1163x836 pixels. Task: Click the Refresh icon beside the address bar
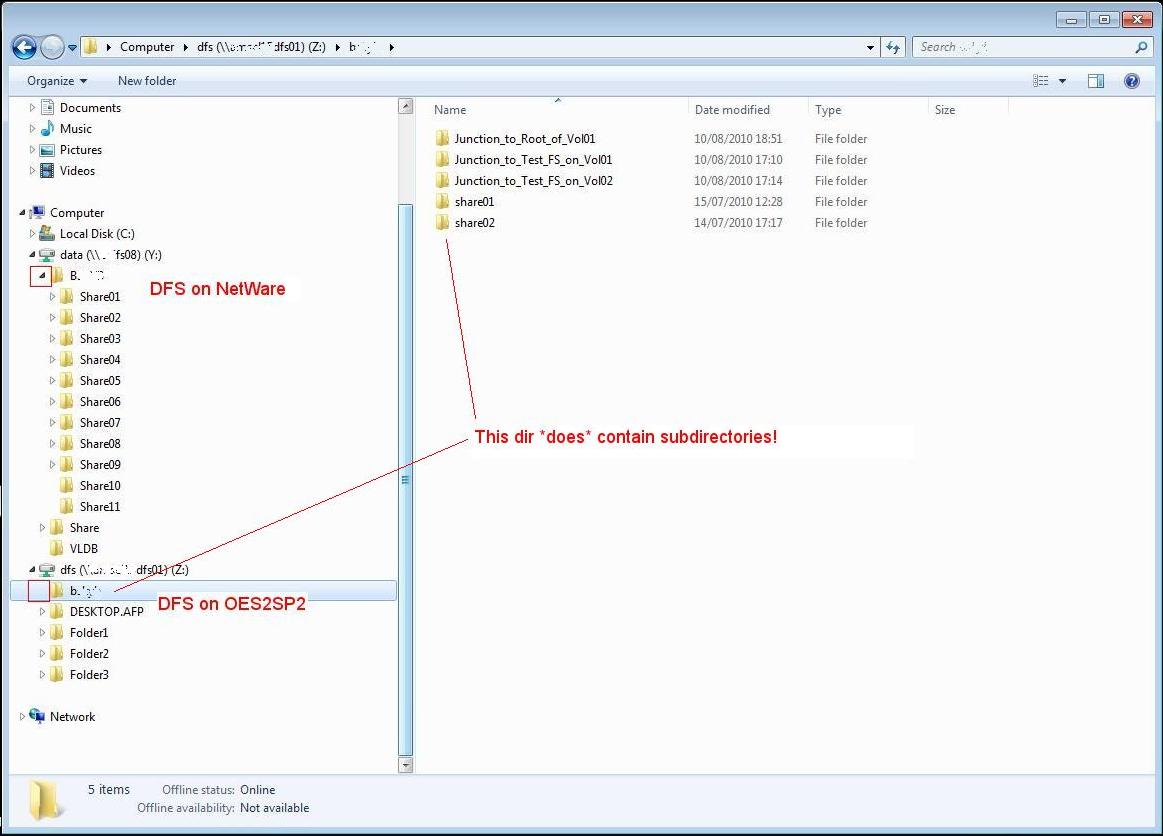pyautogui.click(x=893, y=46)
